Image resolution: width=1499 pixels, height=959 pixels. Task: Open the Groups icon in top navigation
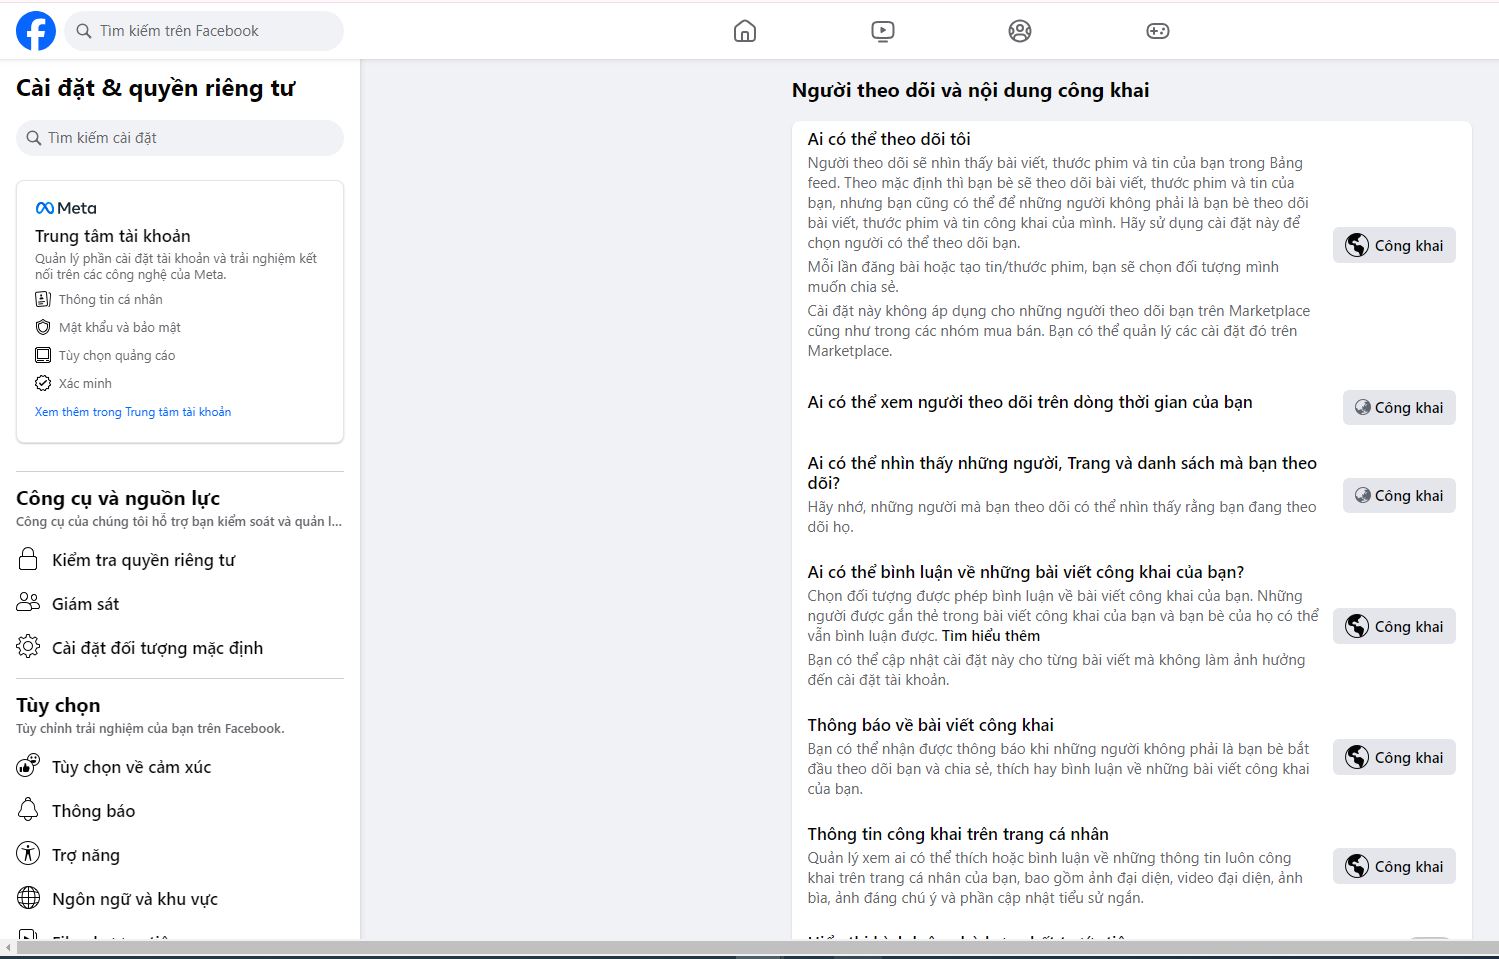[1020, 31]
